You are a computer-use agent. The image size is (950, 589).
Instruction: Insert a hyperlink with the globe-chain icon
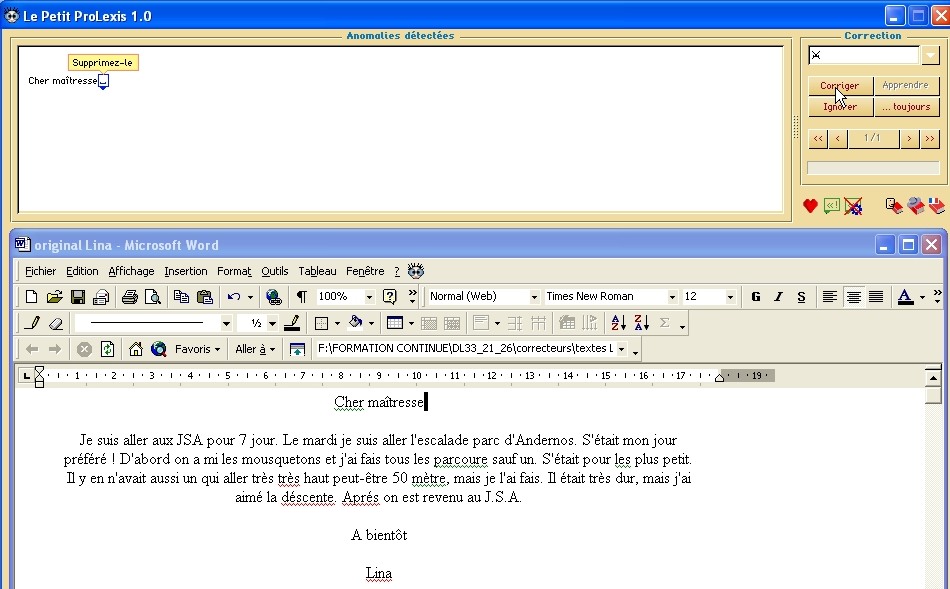click(x=273, y=296)
